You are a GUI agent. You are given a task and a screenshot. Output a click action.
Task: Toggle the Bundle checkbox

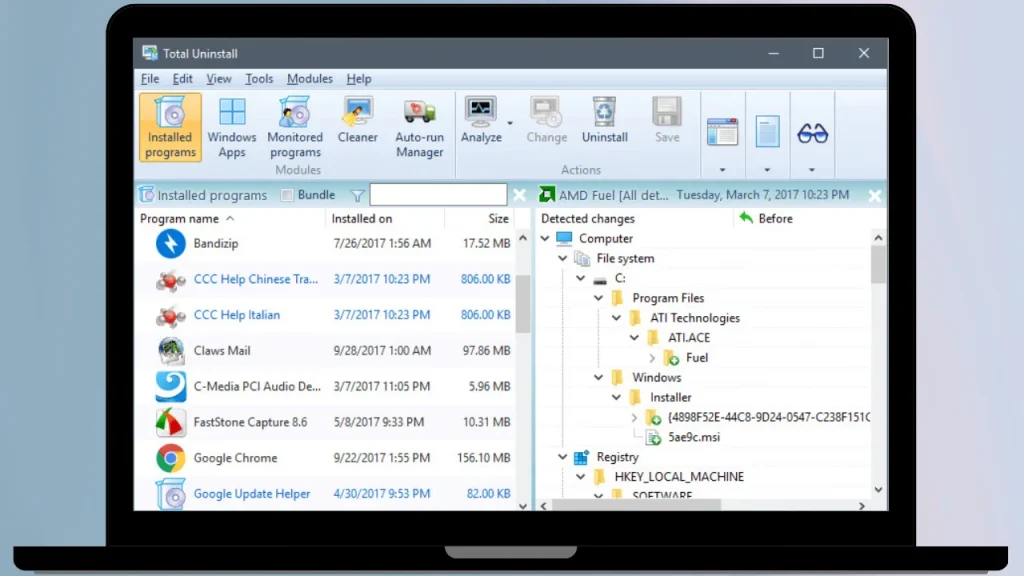pos(287,195)
